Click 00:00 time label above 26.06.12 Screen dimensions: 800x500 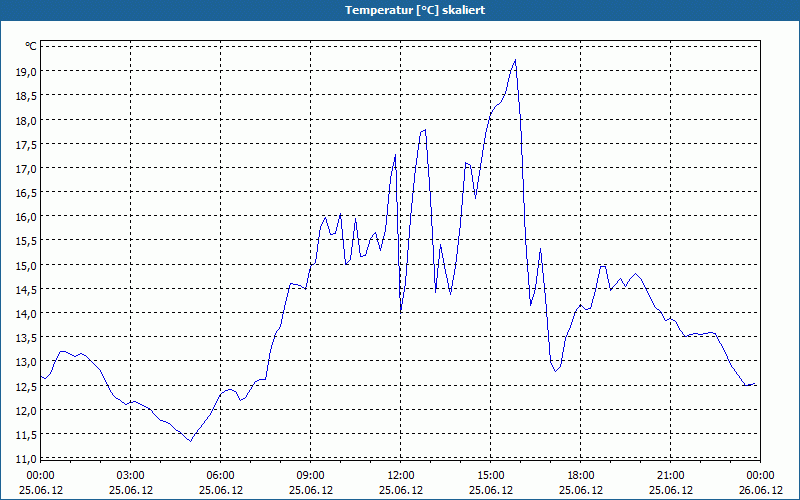point(760,476)
